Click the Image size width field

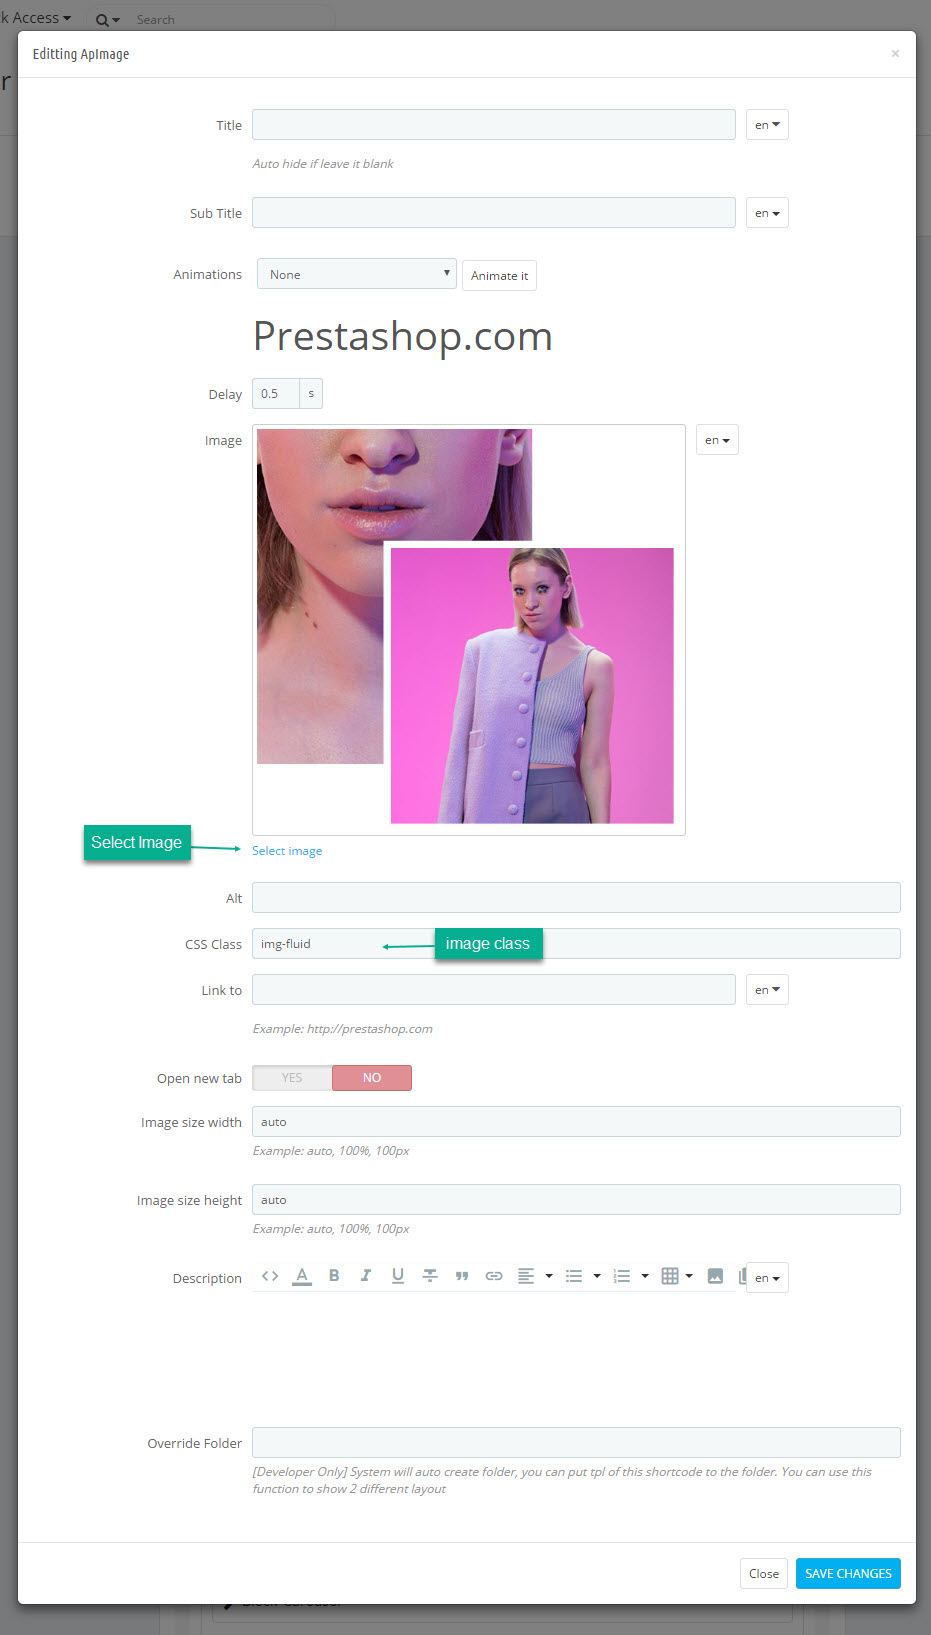[576, 1122]
